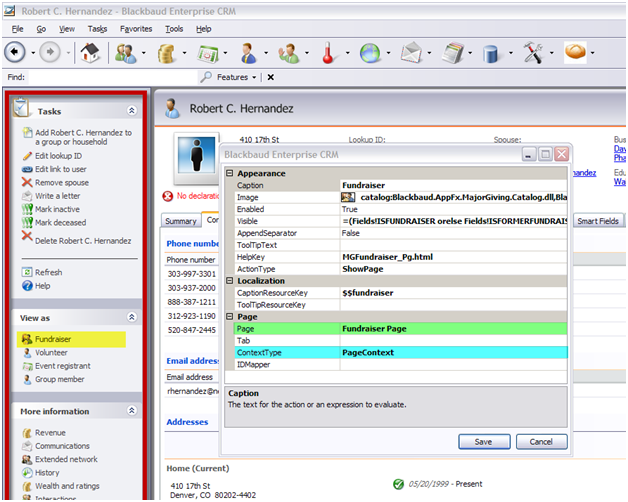Click the Find text input field

click(x=112, y=77)
